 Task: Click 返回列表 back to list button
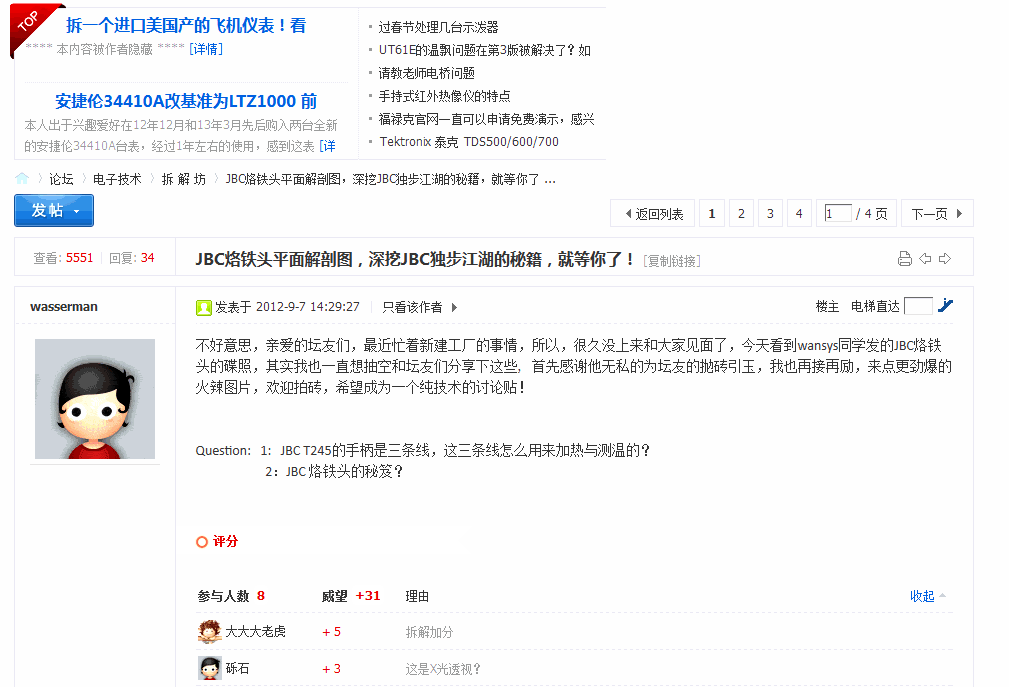click(653, 214)
